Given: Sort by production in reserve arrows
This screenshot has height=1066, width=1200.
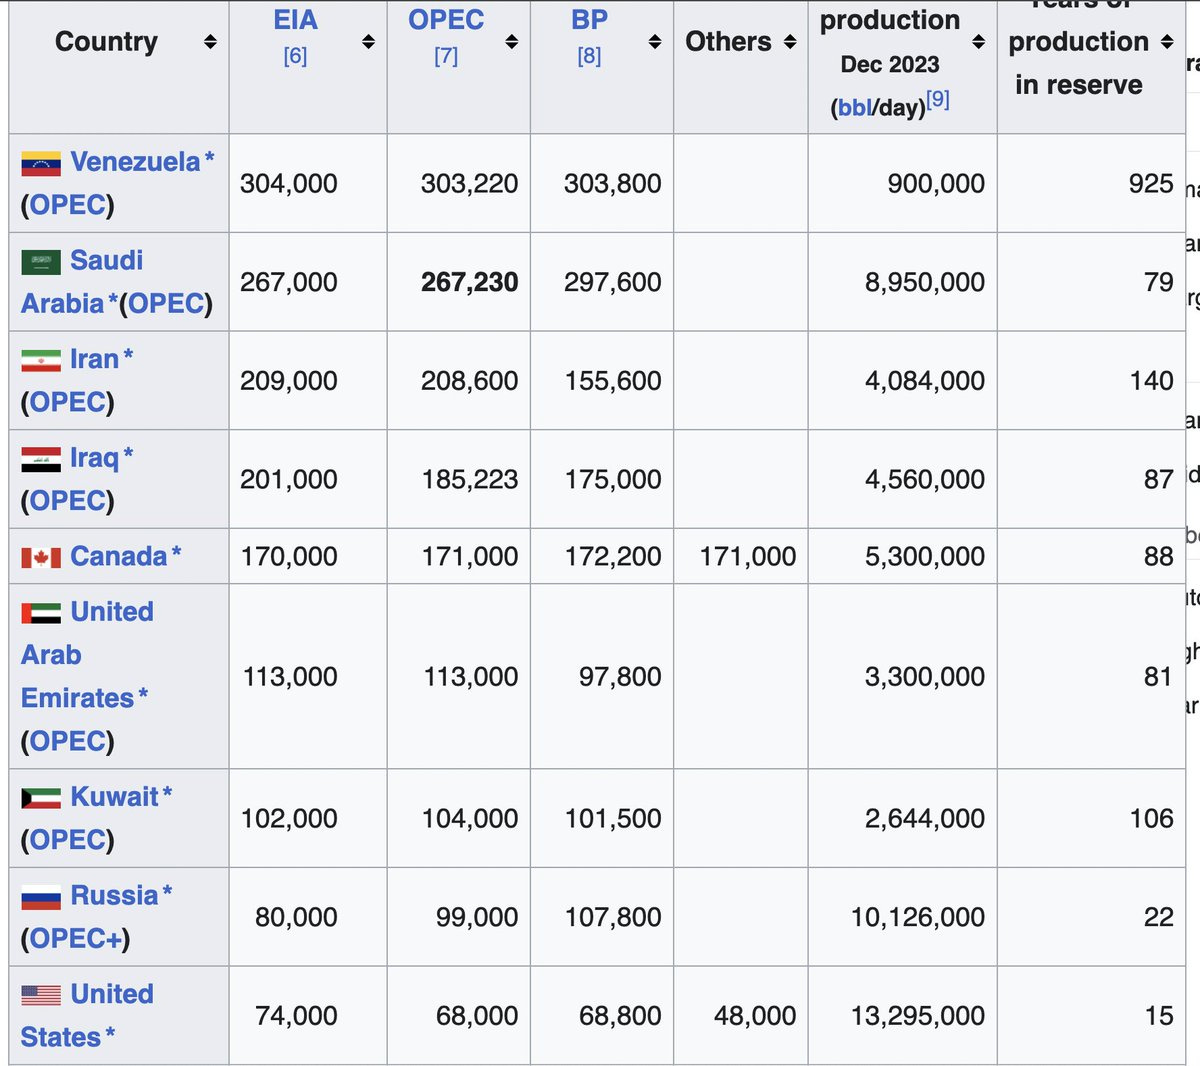Looking at the screenshot, I should point(1167,42).
